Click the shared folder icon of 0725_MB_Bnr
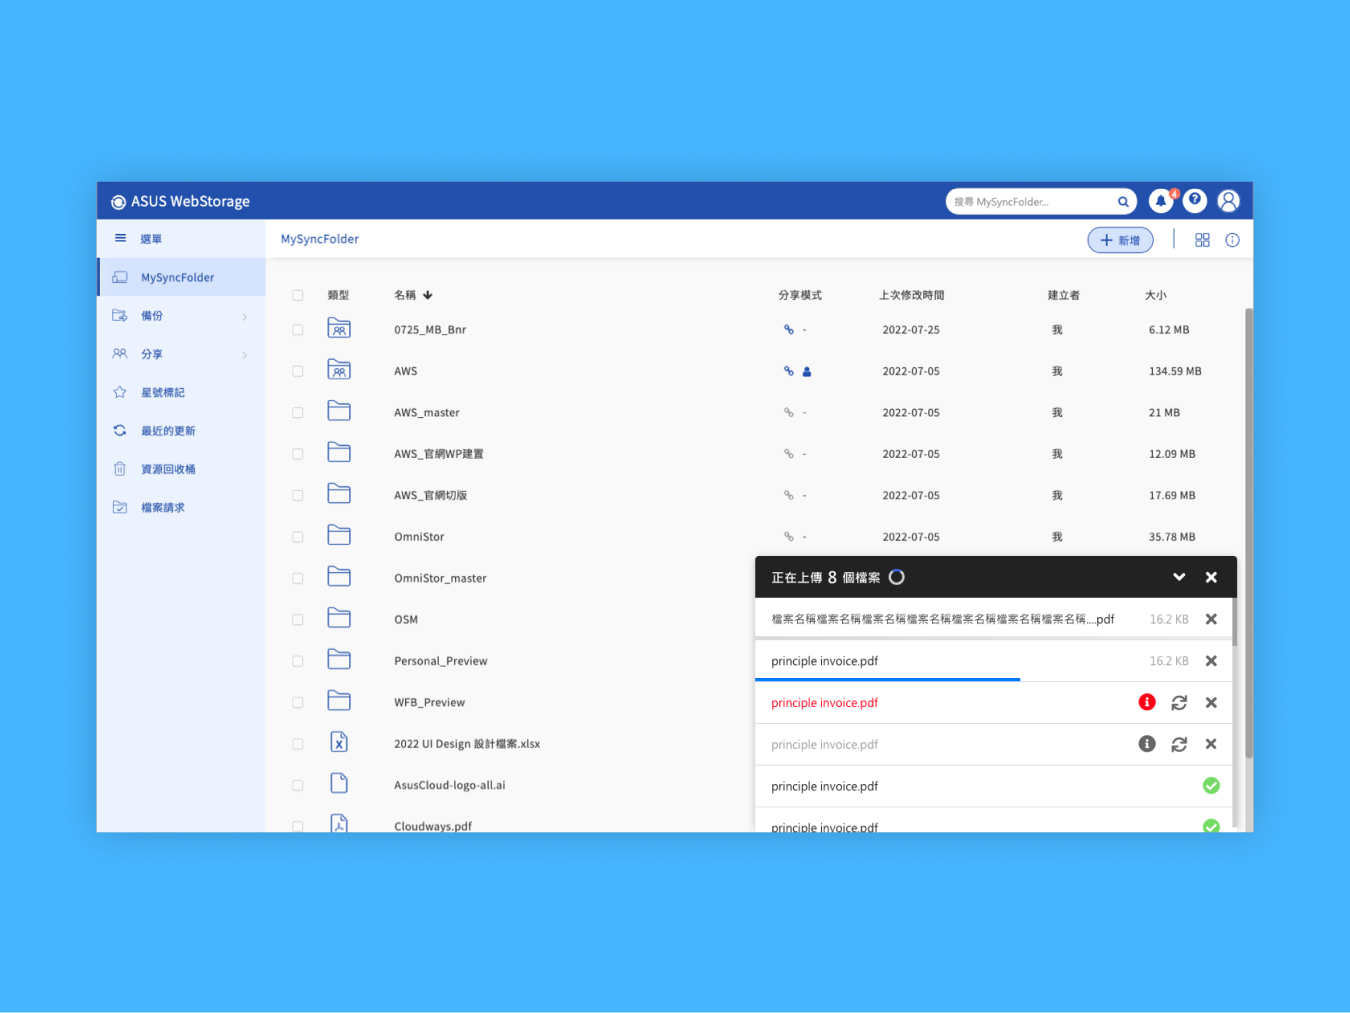This screenshot has height=1013, width=1350. pos(339,328)
